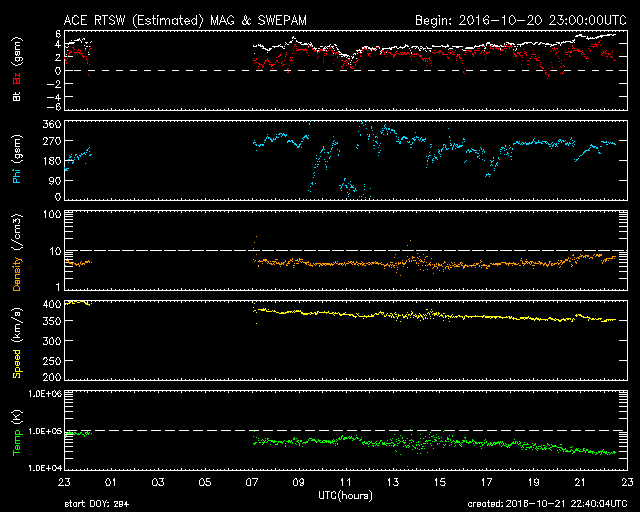Click the '6' tick on Bt Bz axis

click(x=58, y=33)
